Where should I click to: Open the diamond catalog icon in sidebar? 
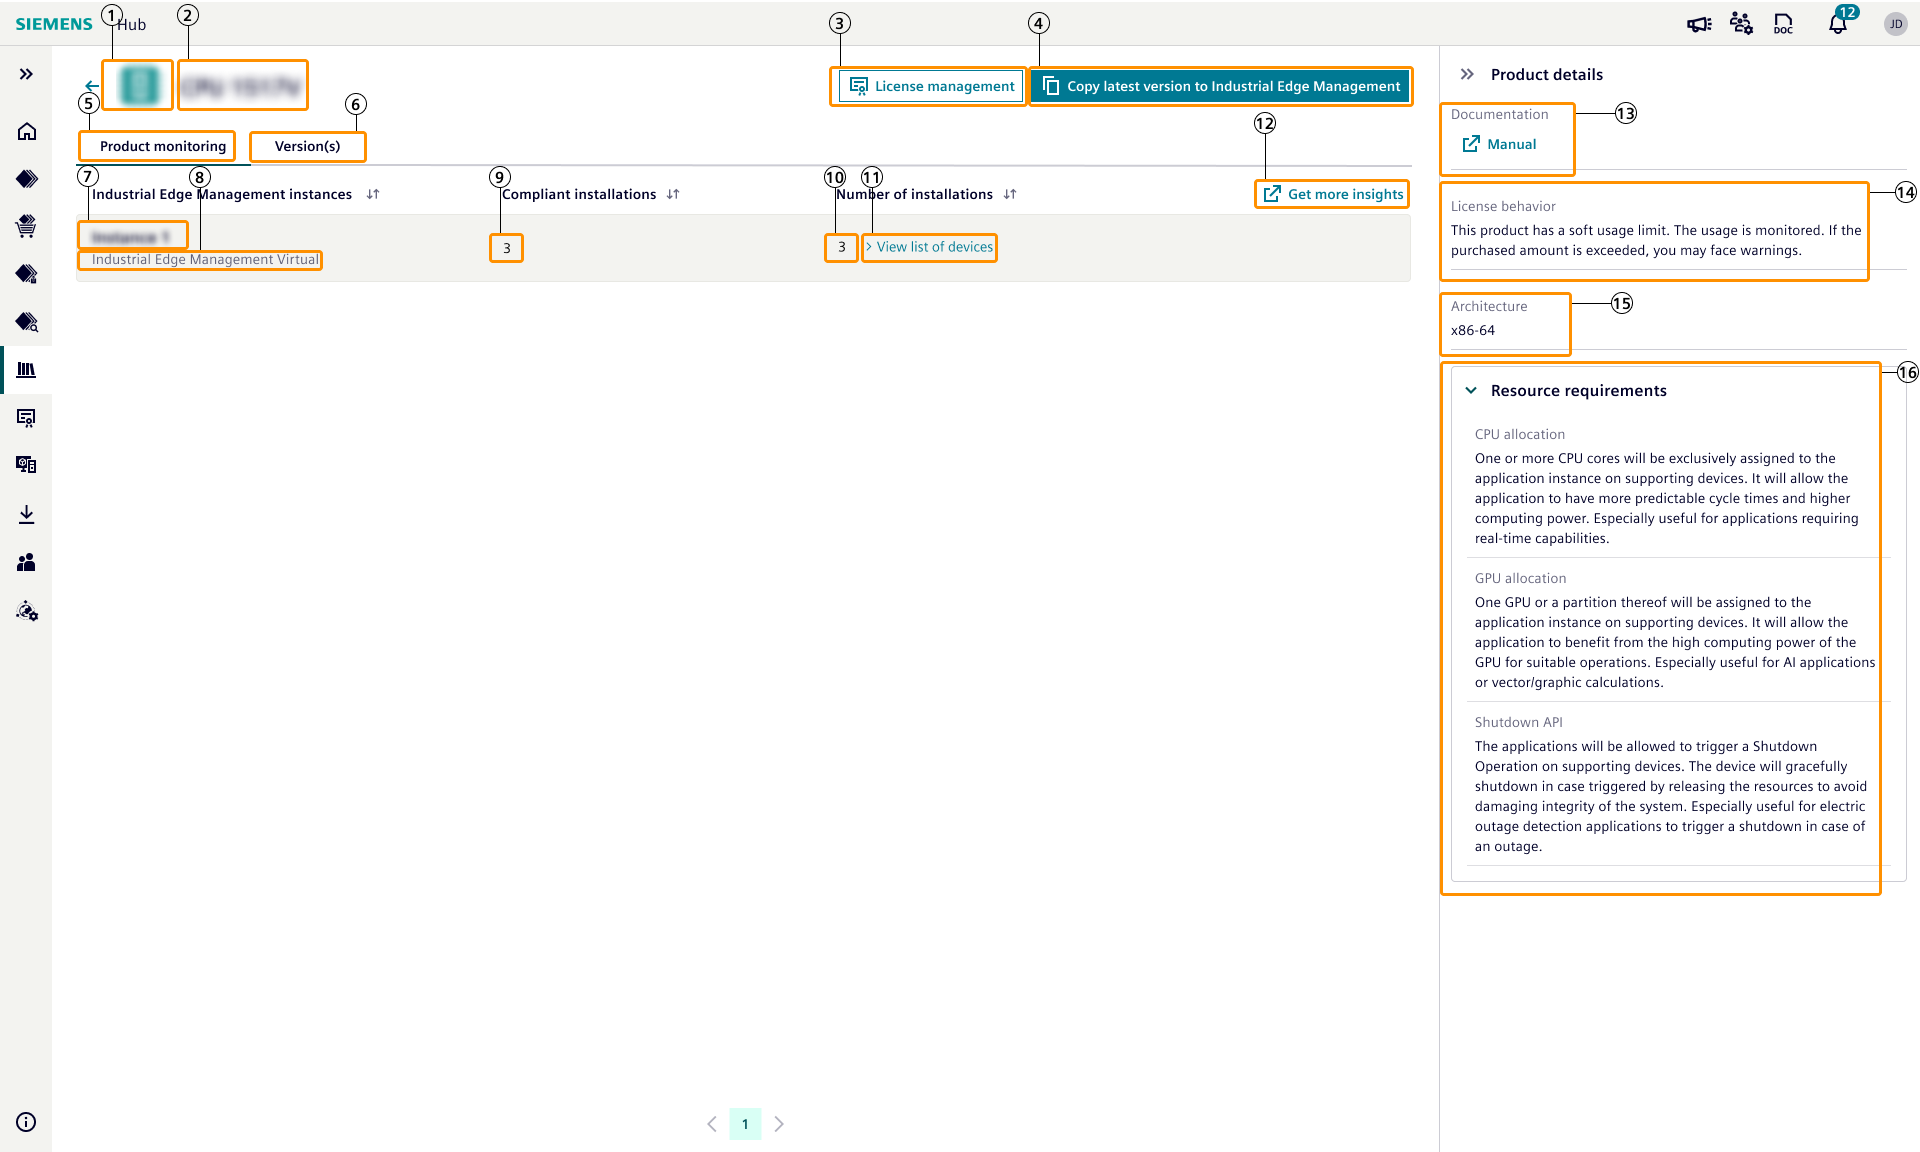(27, 179)
